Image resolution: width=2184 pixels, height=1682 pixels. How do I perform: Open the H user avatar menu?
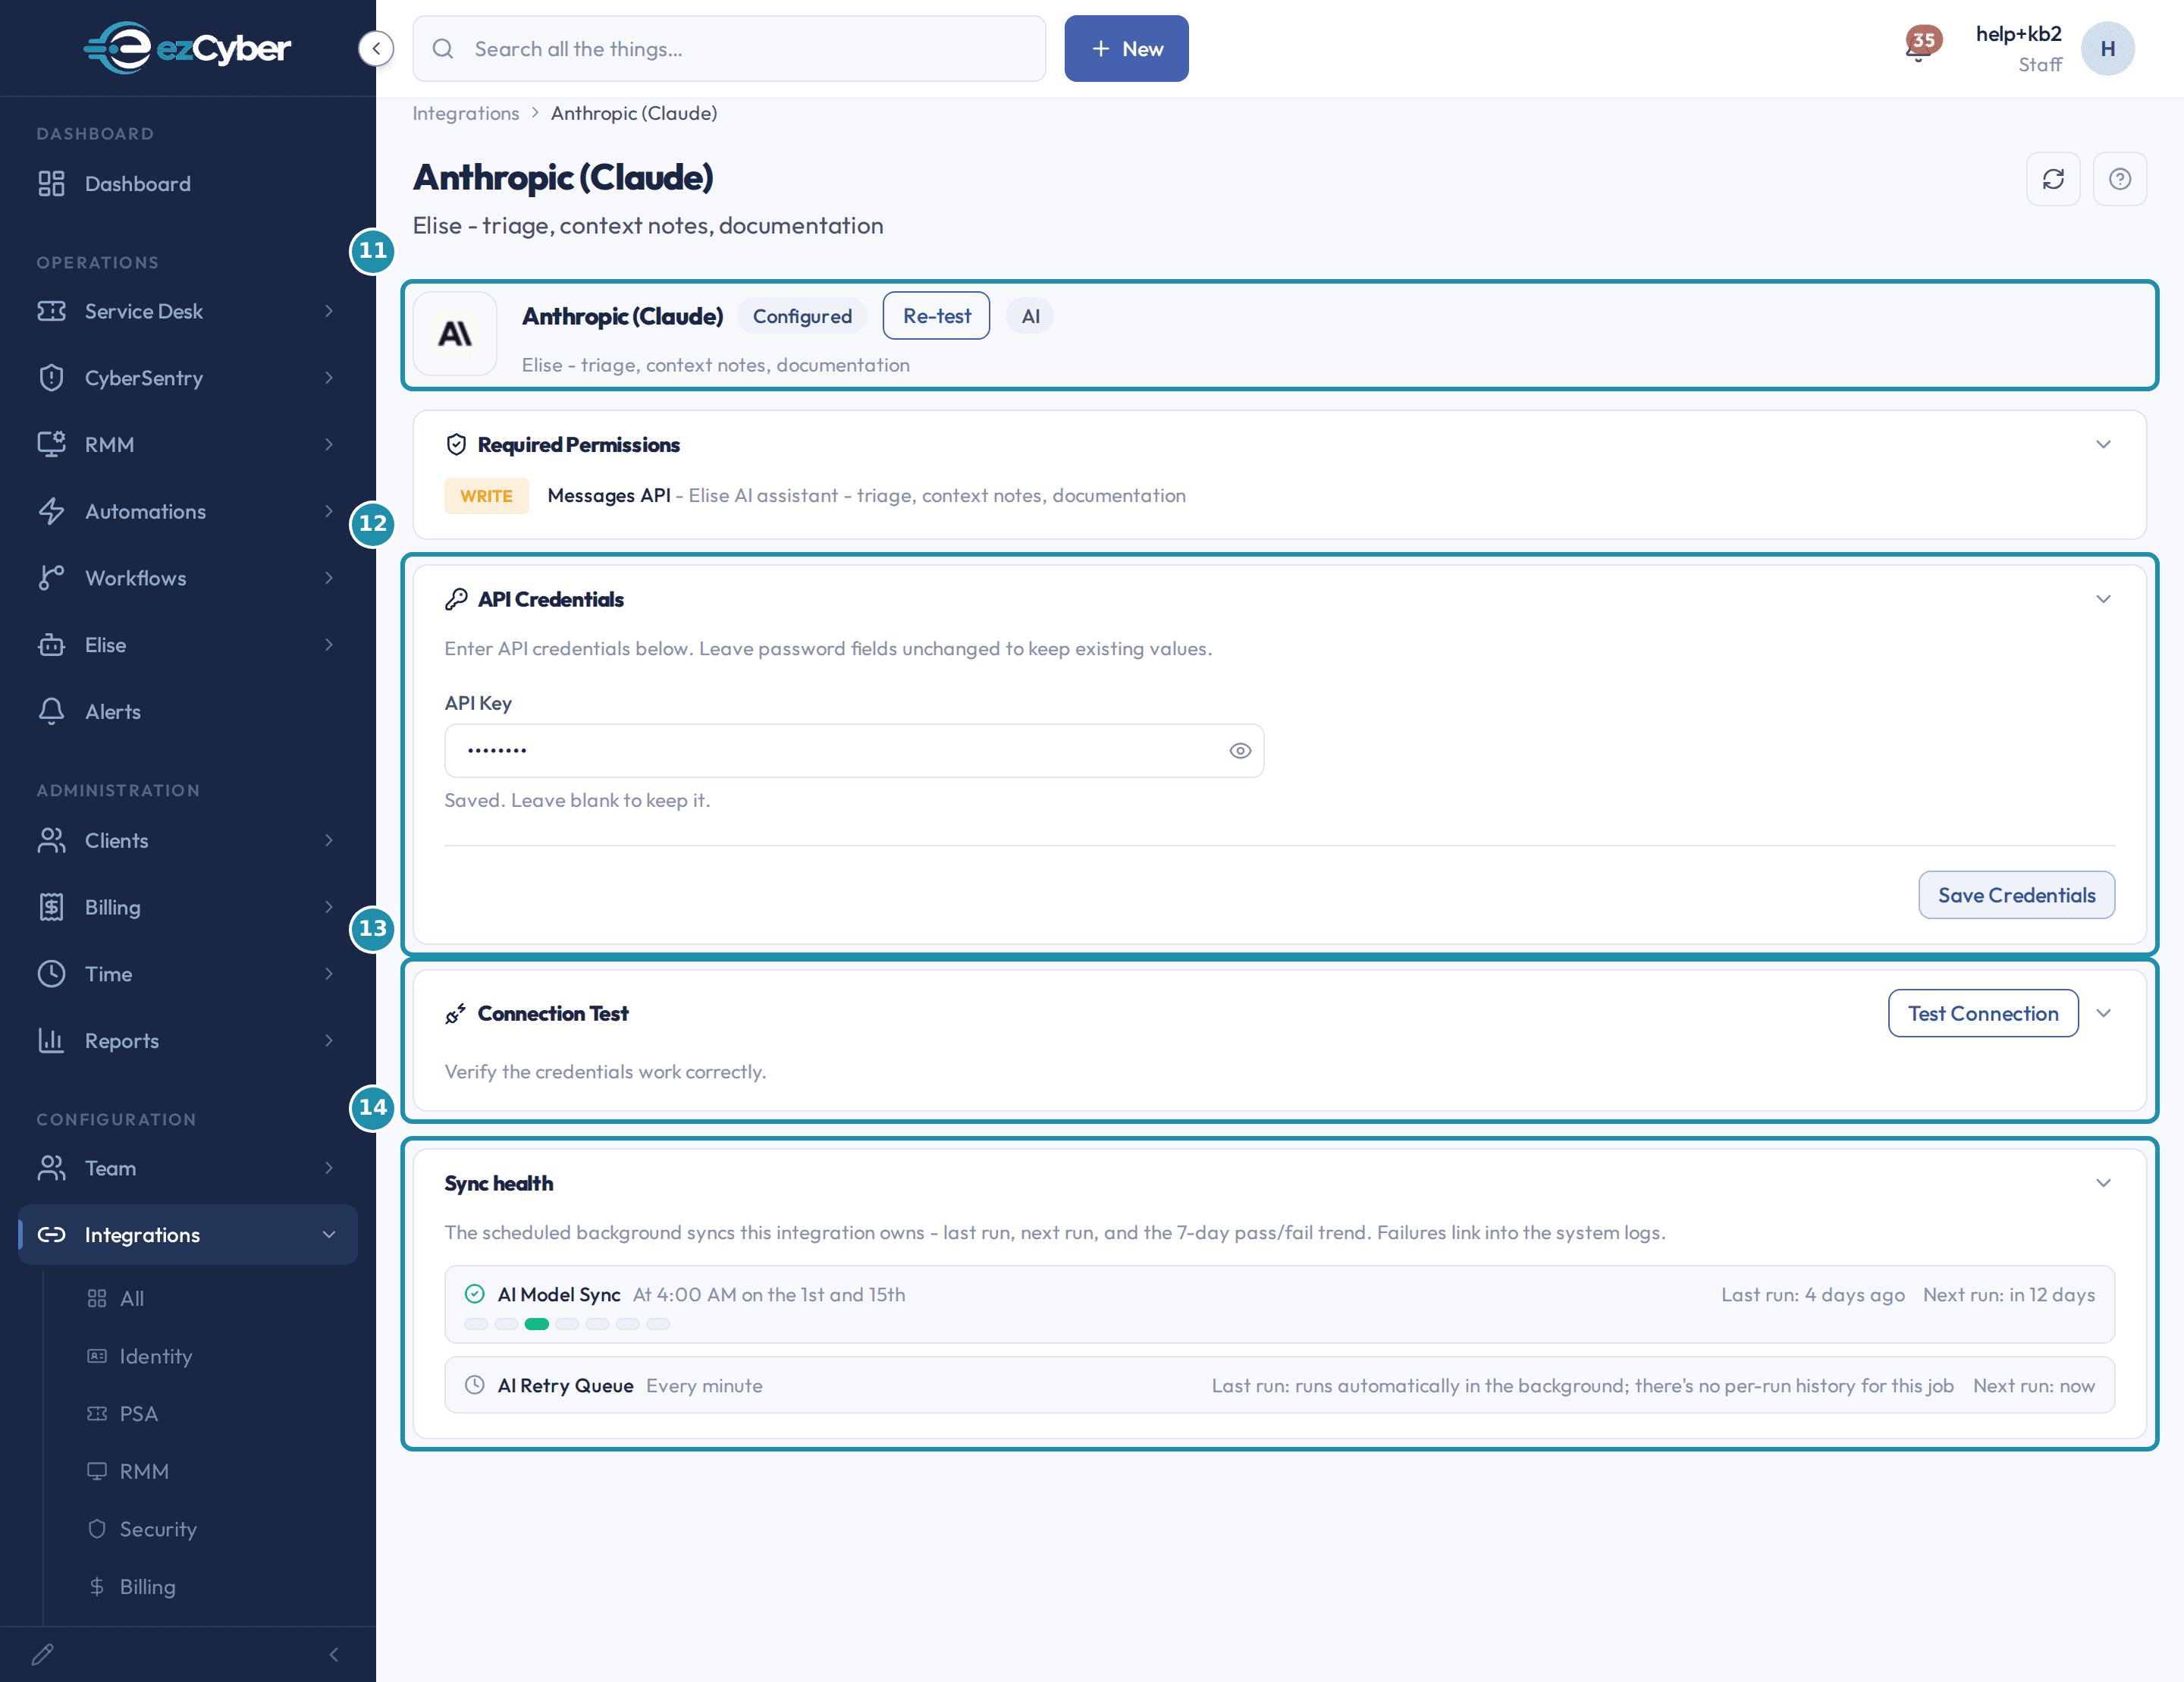coord(2107,49)
